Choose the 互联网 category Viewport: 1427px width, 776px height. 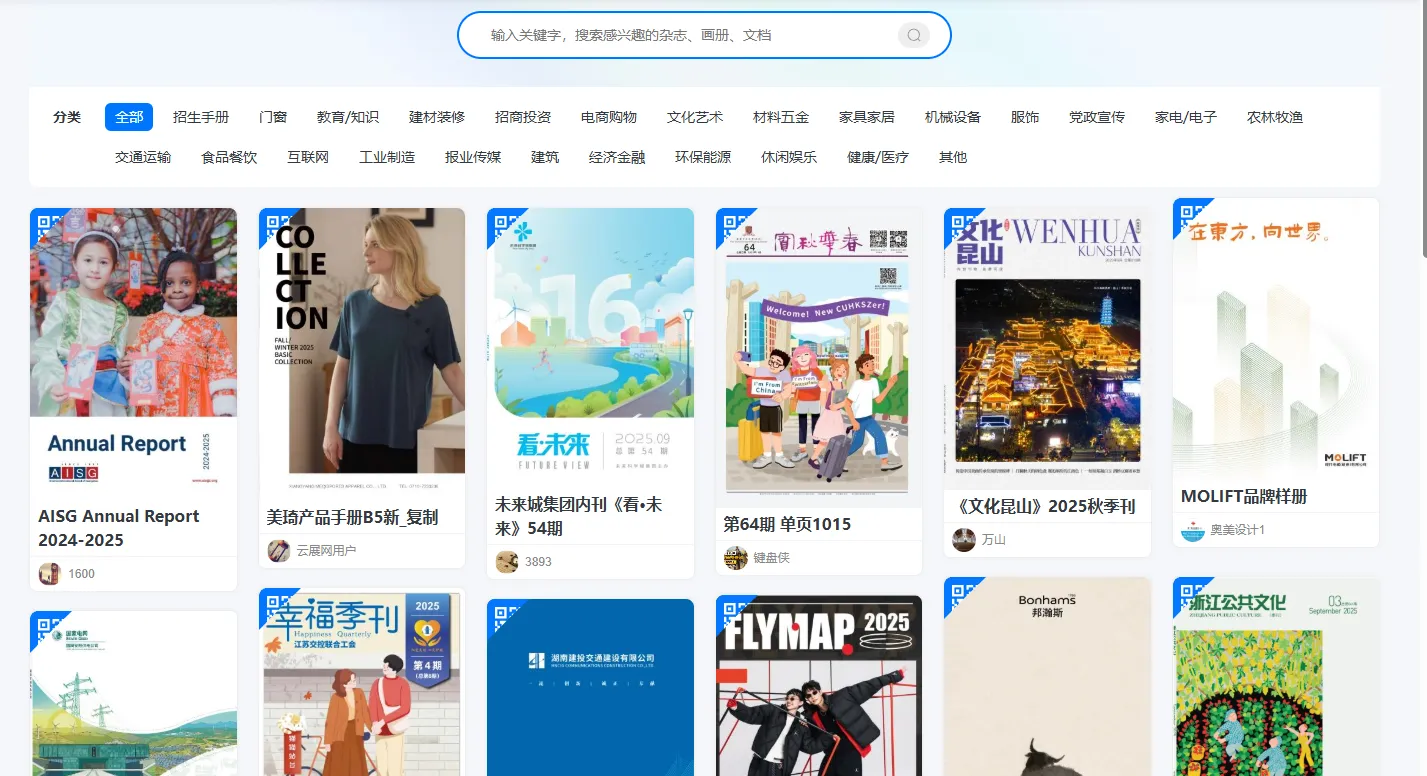308,157
